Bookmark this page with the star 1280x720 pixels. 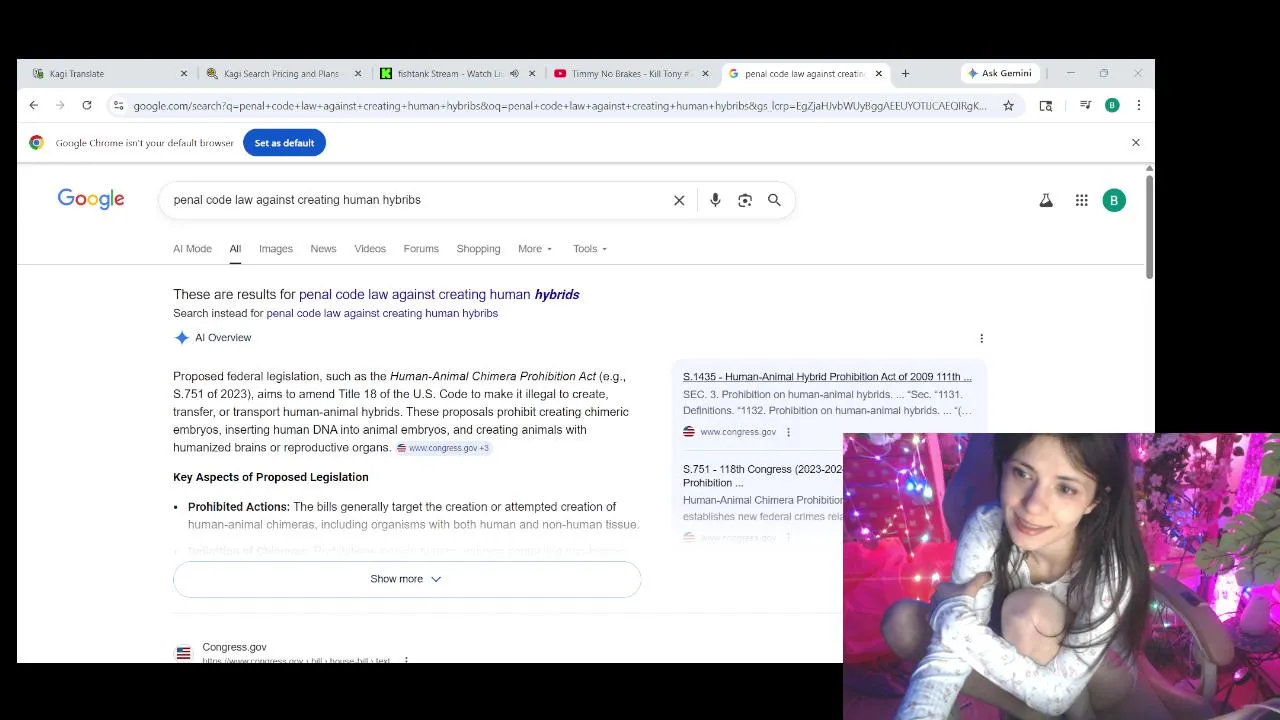(1008, 105)
